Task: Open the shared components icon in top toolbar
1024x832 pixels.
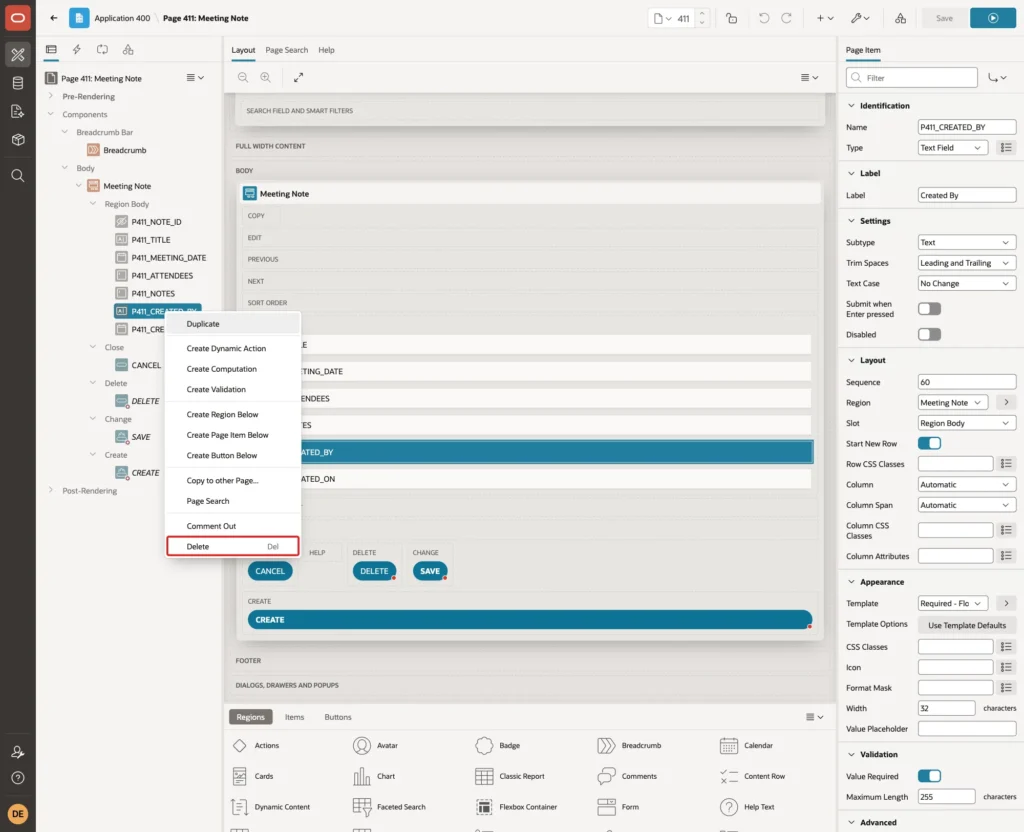Action: pos(900,18)
